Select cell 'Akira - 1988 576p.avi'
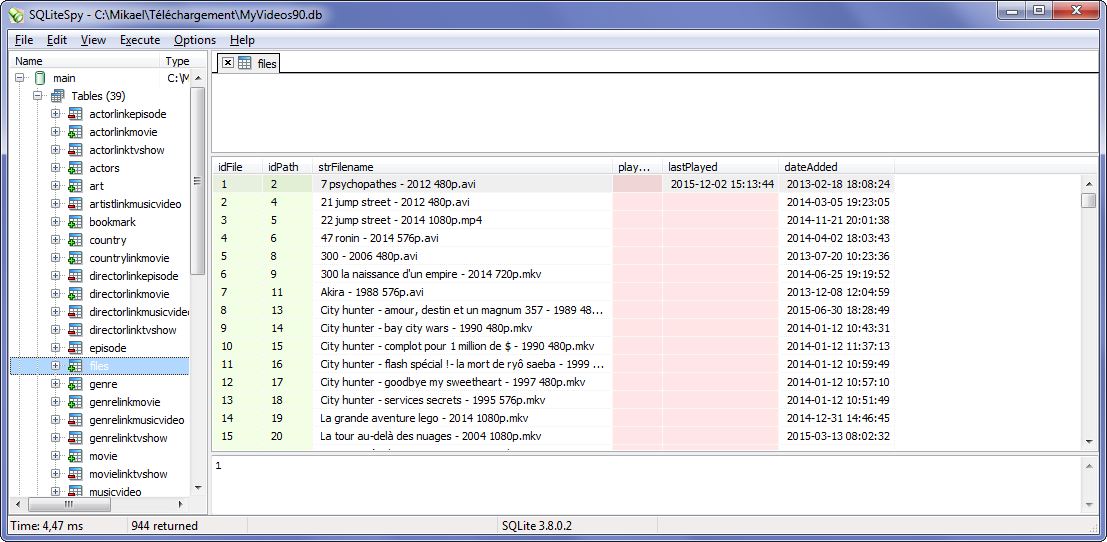 click(x=462, y=292)
